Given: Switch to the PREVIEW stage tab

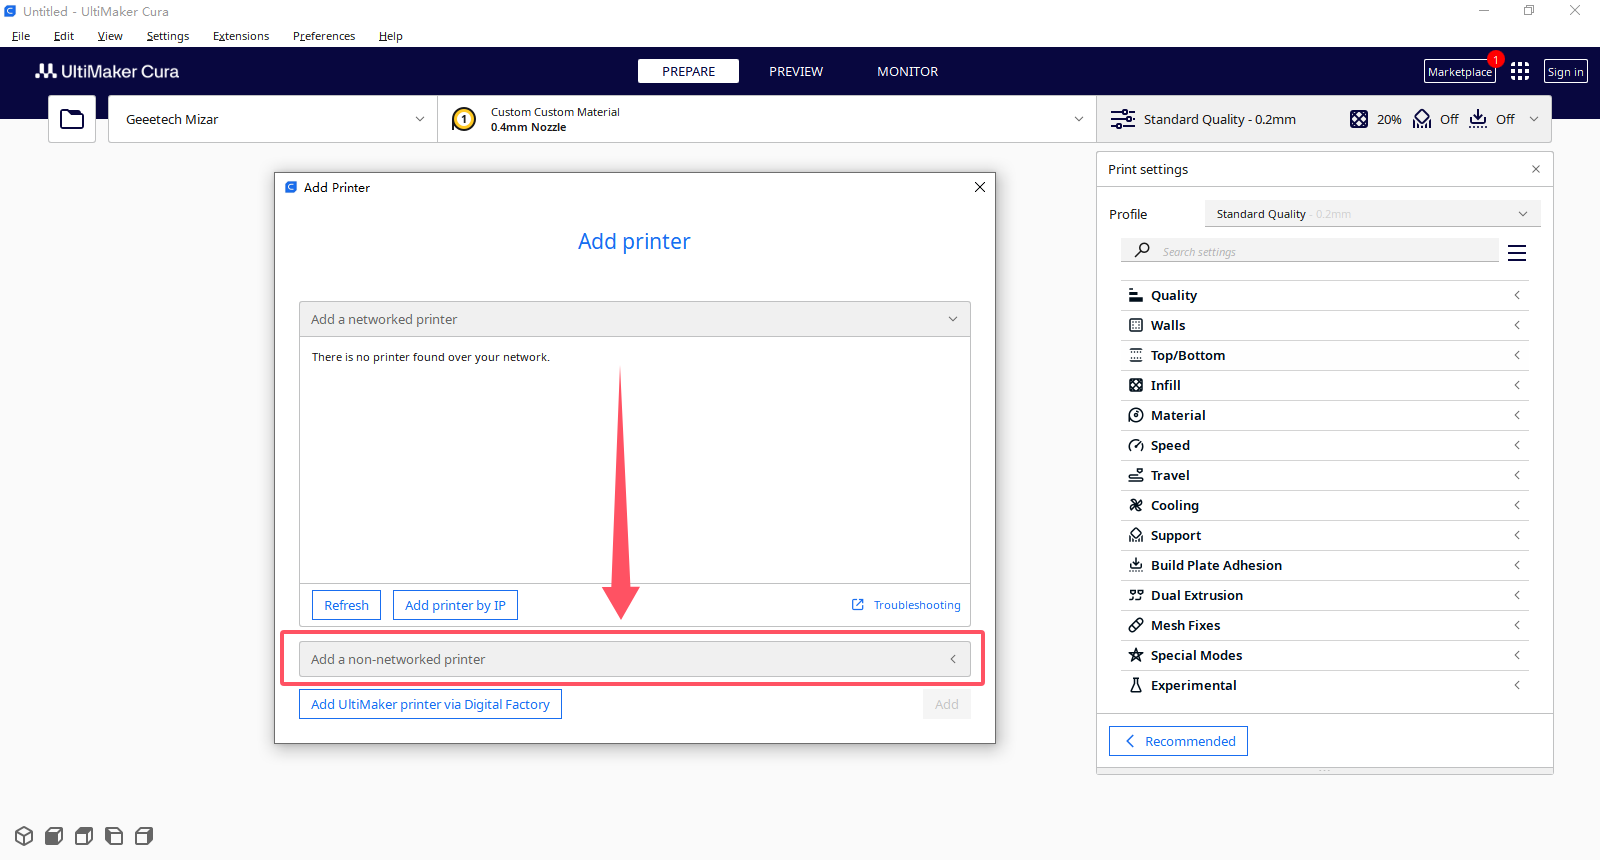Looking at the screenshot, I should pos(796,71).
